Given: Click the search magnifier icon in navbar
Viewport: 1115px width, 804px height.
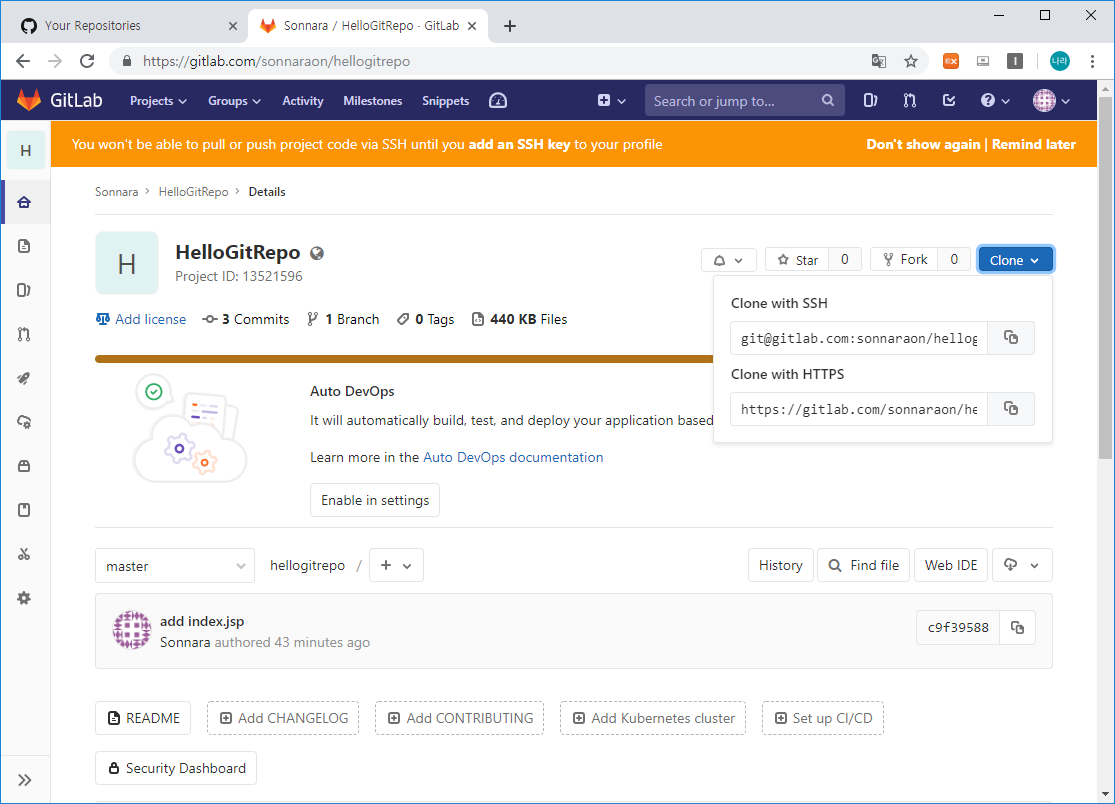Looking at the screenshot, I should tap(828, 100).
